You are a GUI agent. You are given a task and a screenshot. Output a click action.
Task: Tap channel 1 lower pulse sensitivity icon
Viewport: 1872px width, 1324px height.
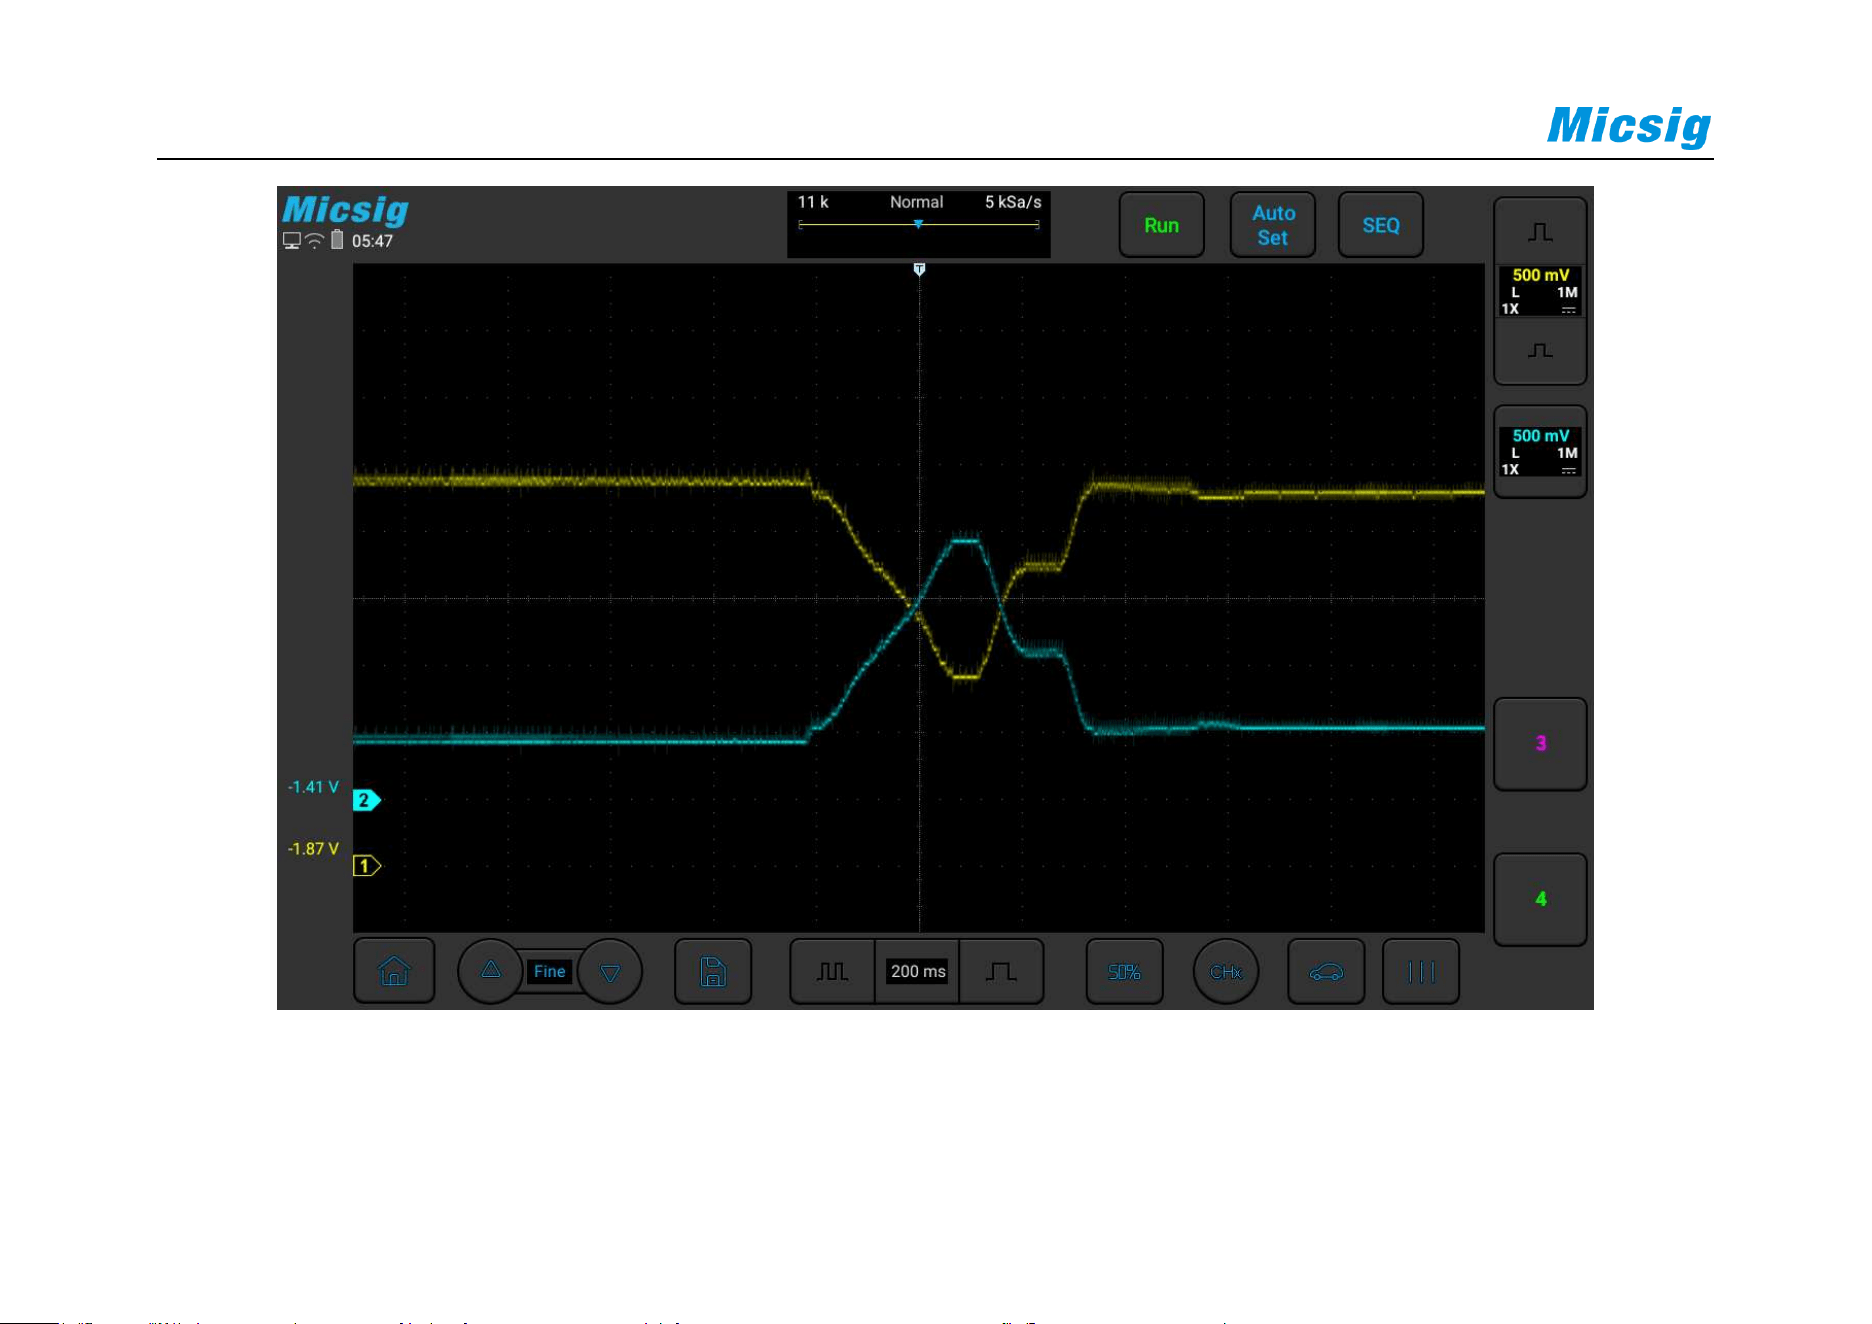tap(1540, 350)
